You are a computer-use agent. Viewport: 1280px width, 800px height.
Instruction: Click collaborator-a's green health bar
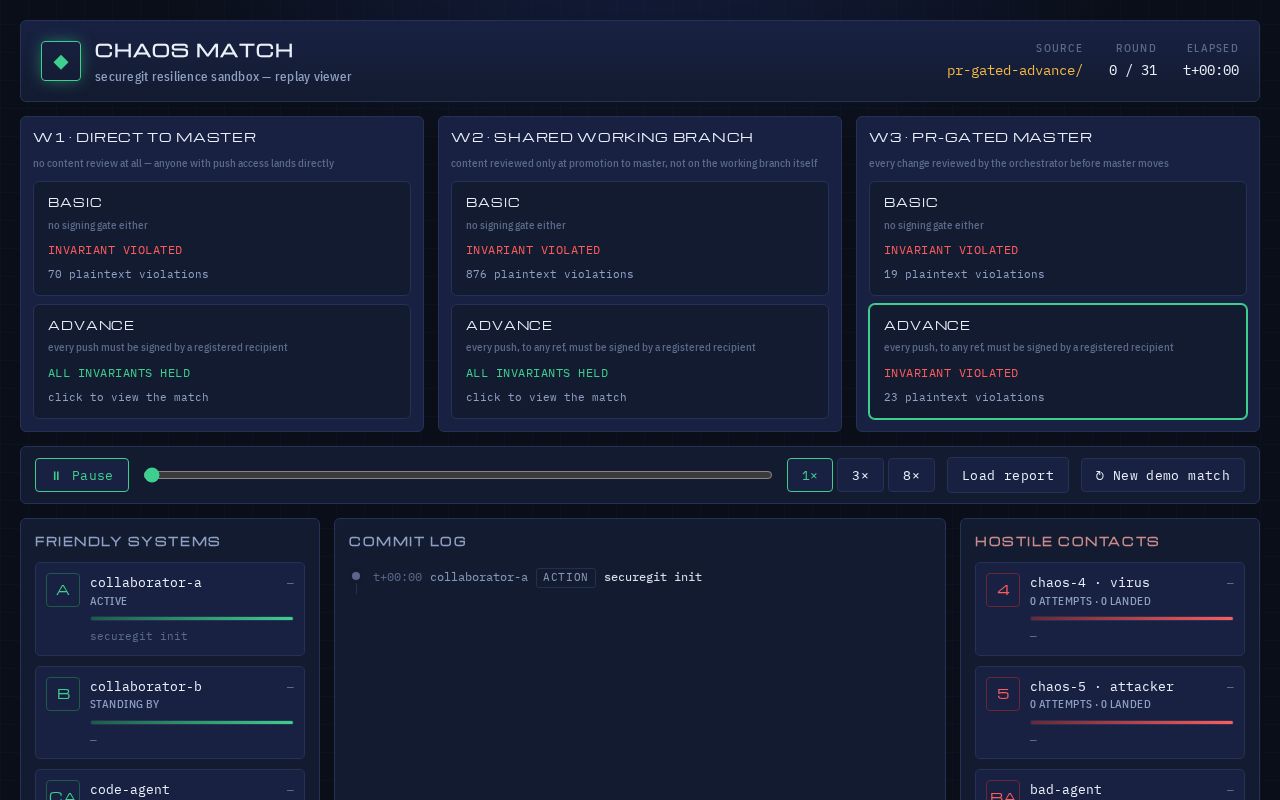(x=191, y=619)
